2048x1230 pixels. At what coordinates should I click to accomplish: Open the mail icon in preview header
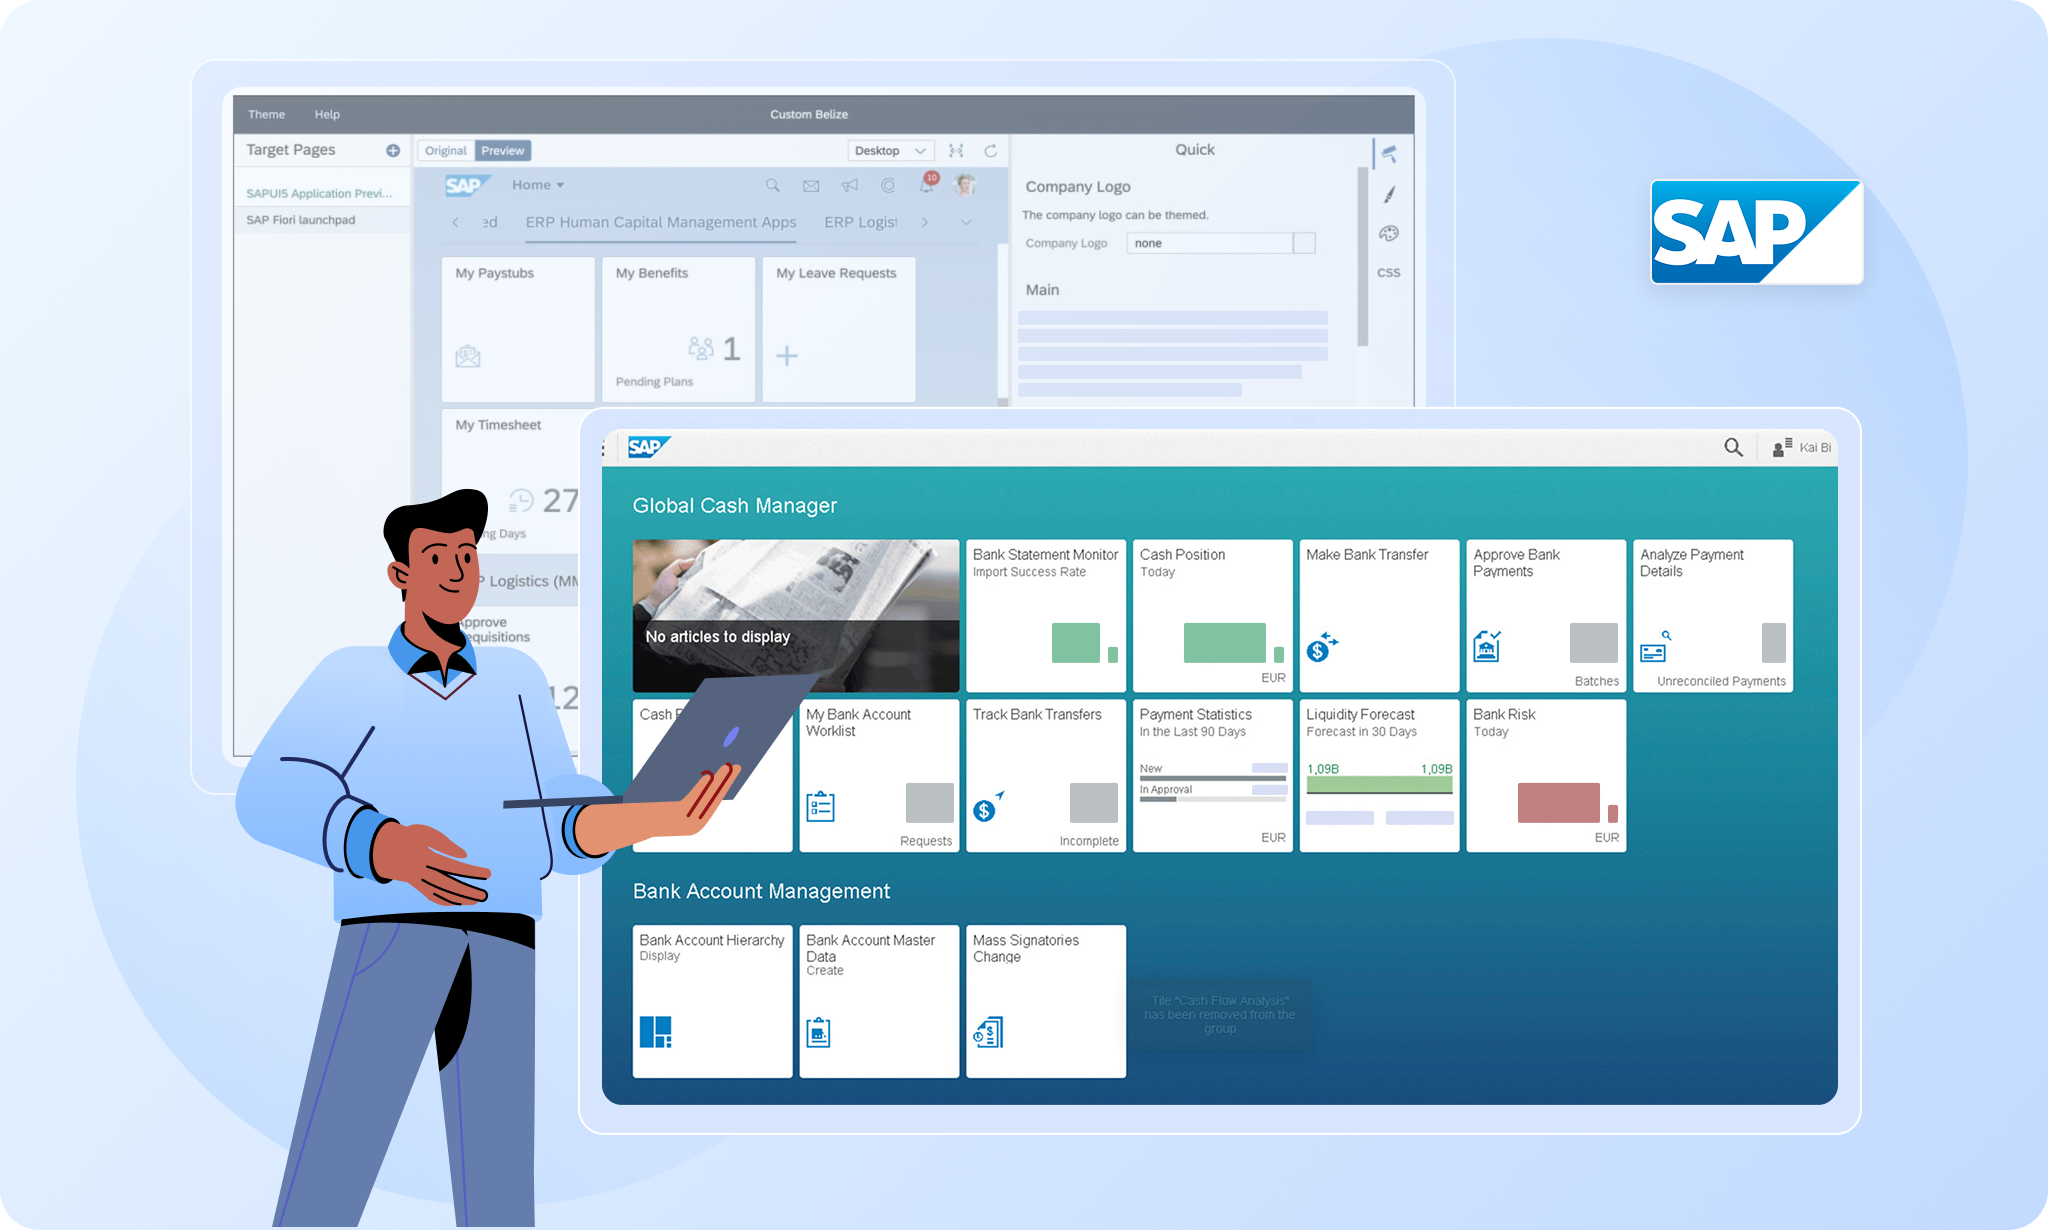(x=811, y=186)
